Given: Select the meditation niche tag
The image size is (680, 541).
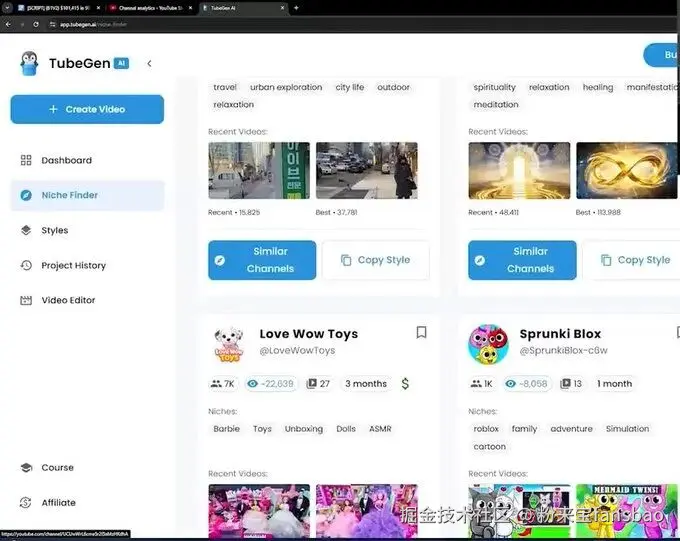Looking at the screenshot, I should (496, 105).
